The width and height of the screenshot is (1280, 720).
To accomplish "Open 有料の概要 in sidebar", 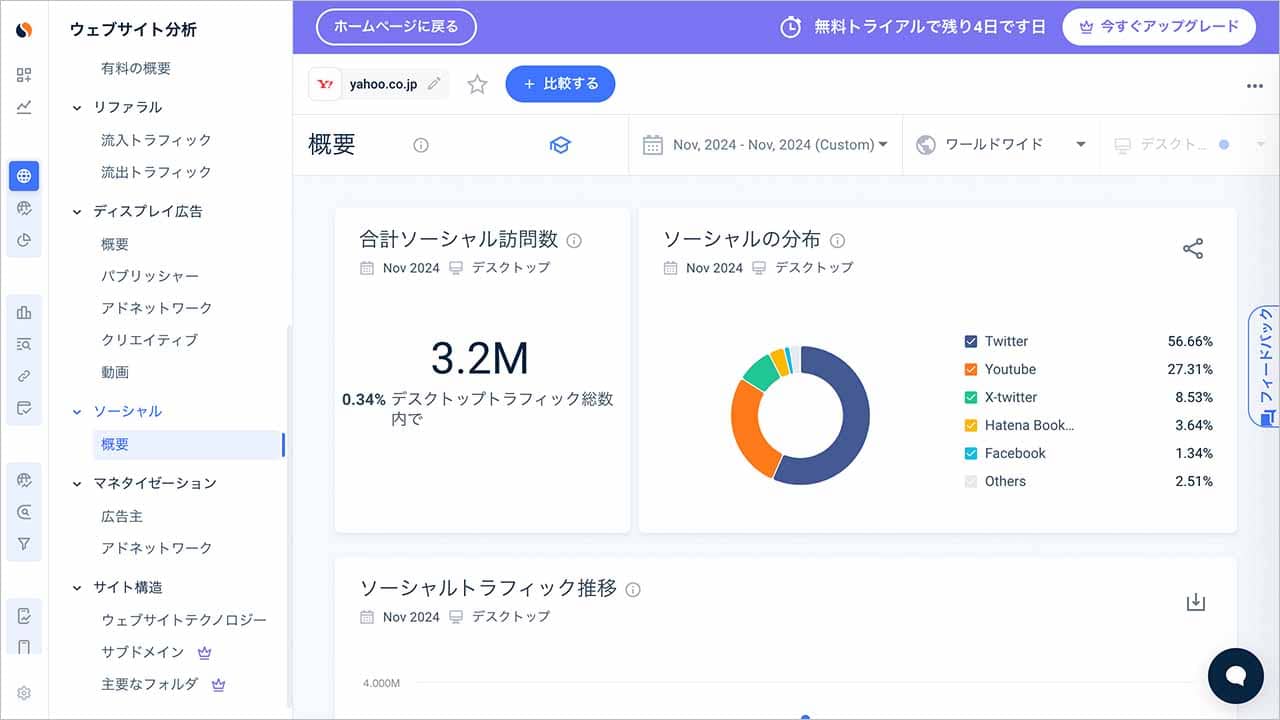I will (136, 68).
